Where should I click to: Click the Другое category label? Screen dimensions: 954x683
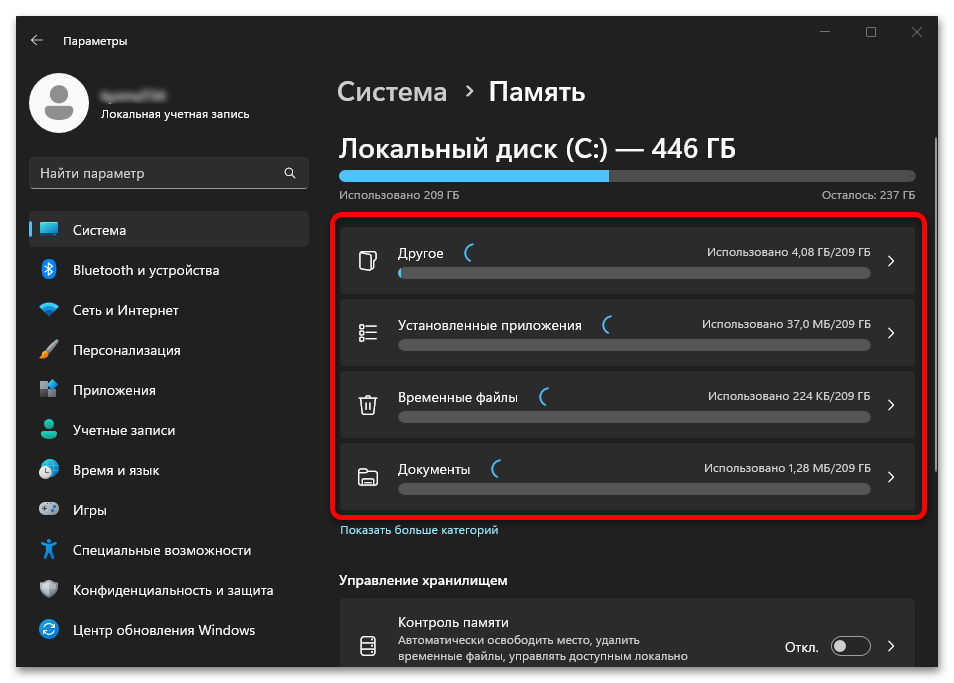[x=420, y=253]
